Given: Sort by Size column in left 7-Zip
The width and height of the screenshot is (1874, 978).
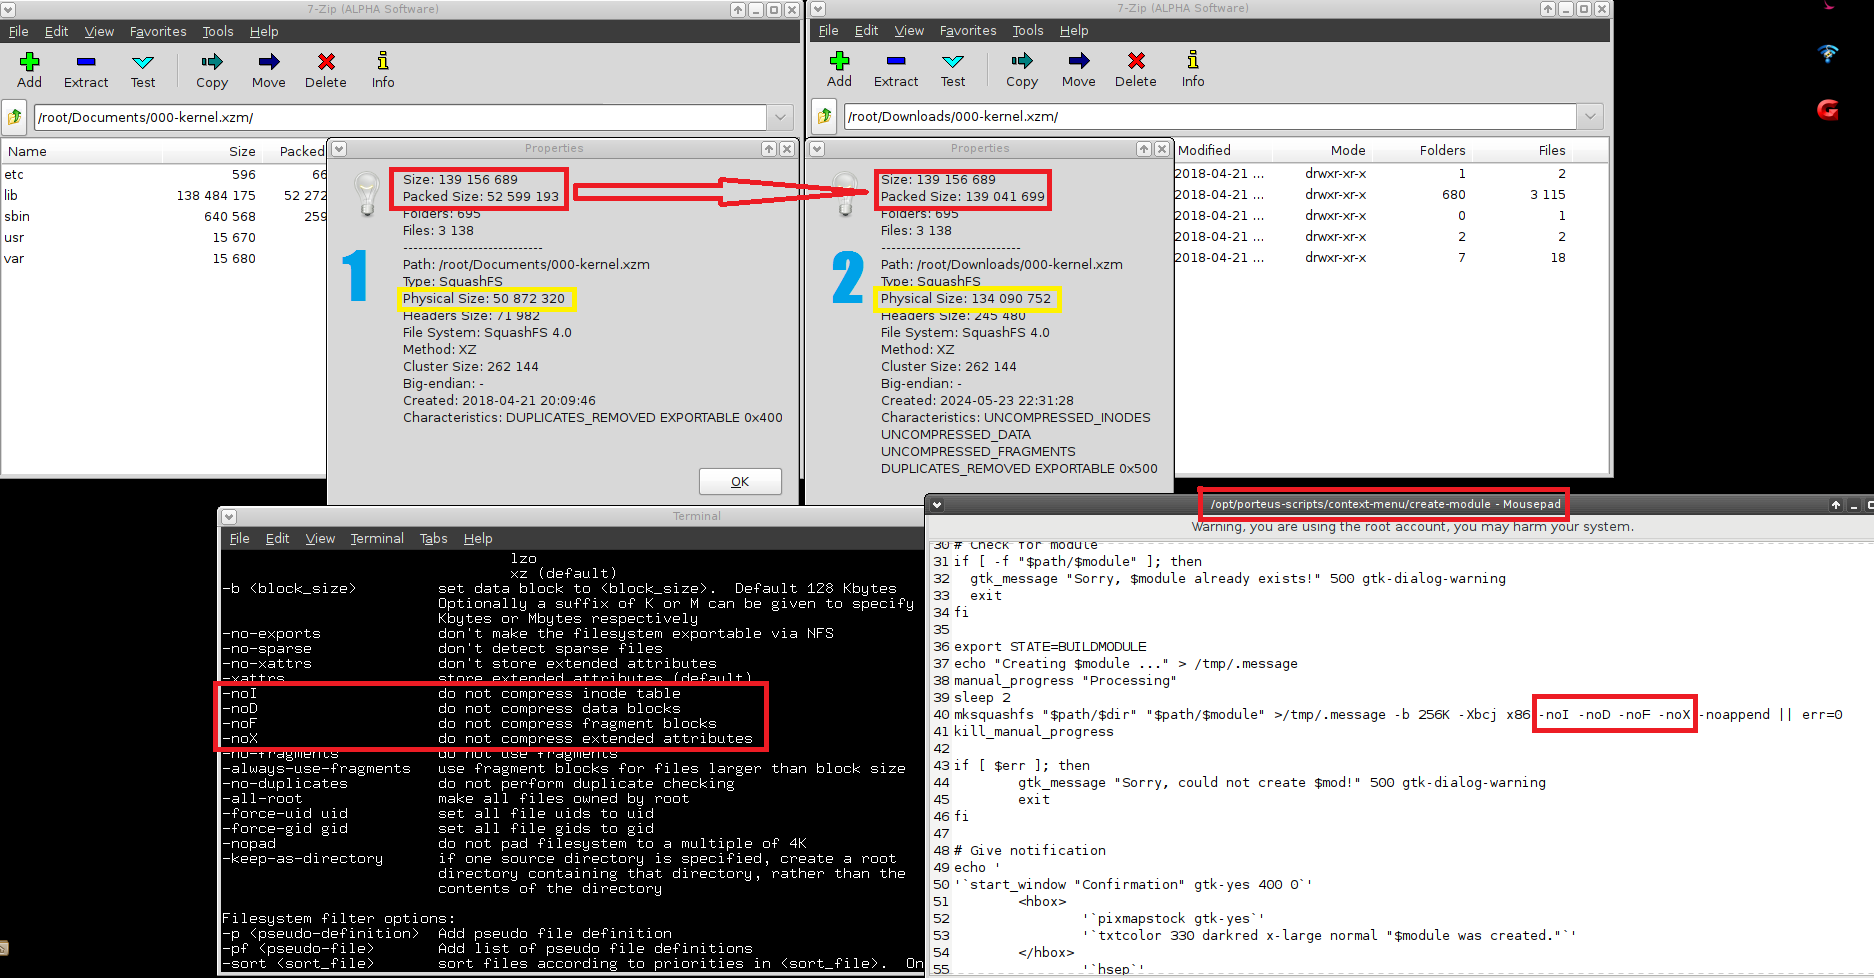Looking at the screenshot, I should coord(211,151).
